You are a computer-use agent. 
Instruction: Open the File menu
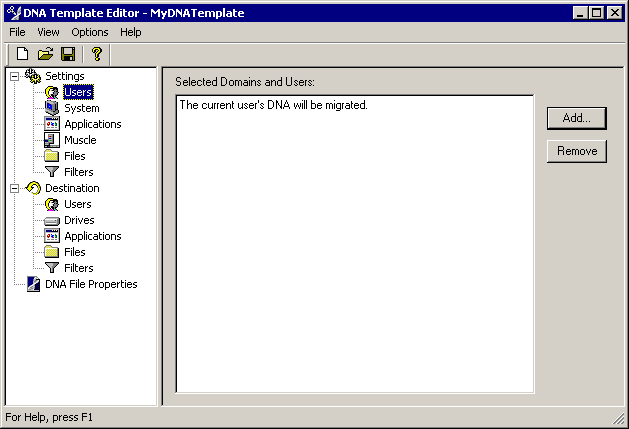[17, 32]
